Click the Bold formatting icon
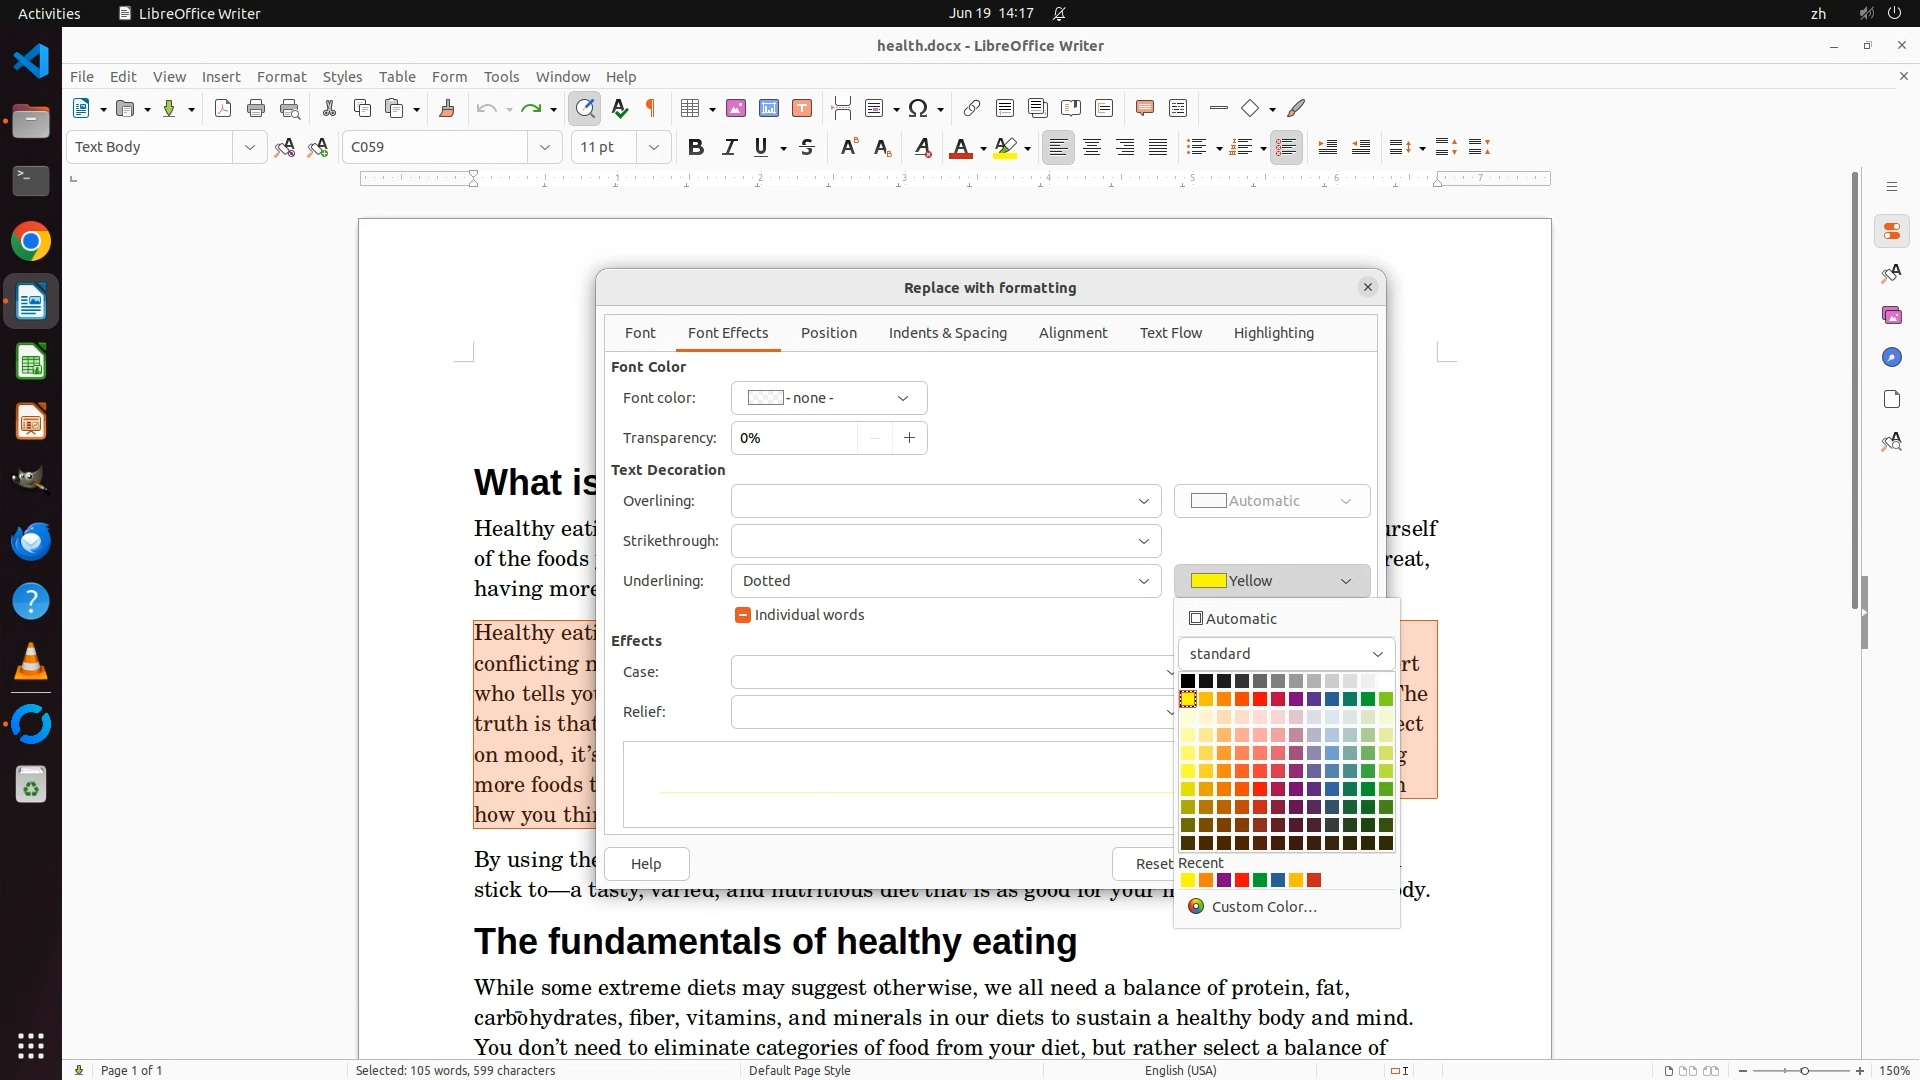1920x1080 pixels. tap(696, 147)
